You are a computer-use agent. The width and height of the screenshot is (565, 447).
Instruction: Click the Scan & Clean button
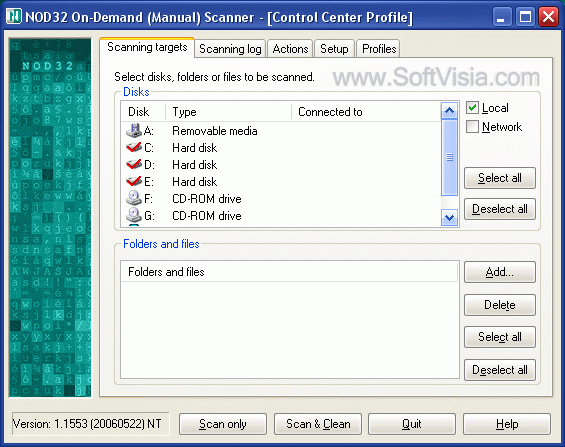(318, 424)
